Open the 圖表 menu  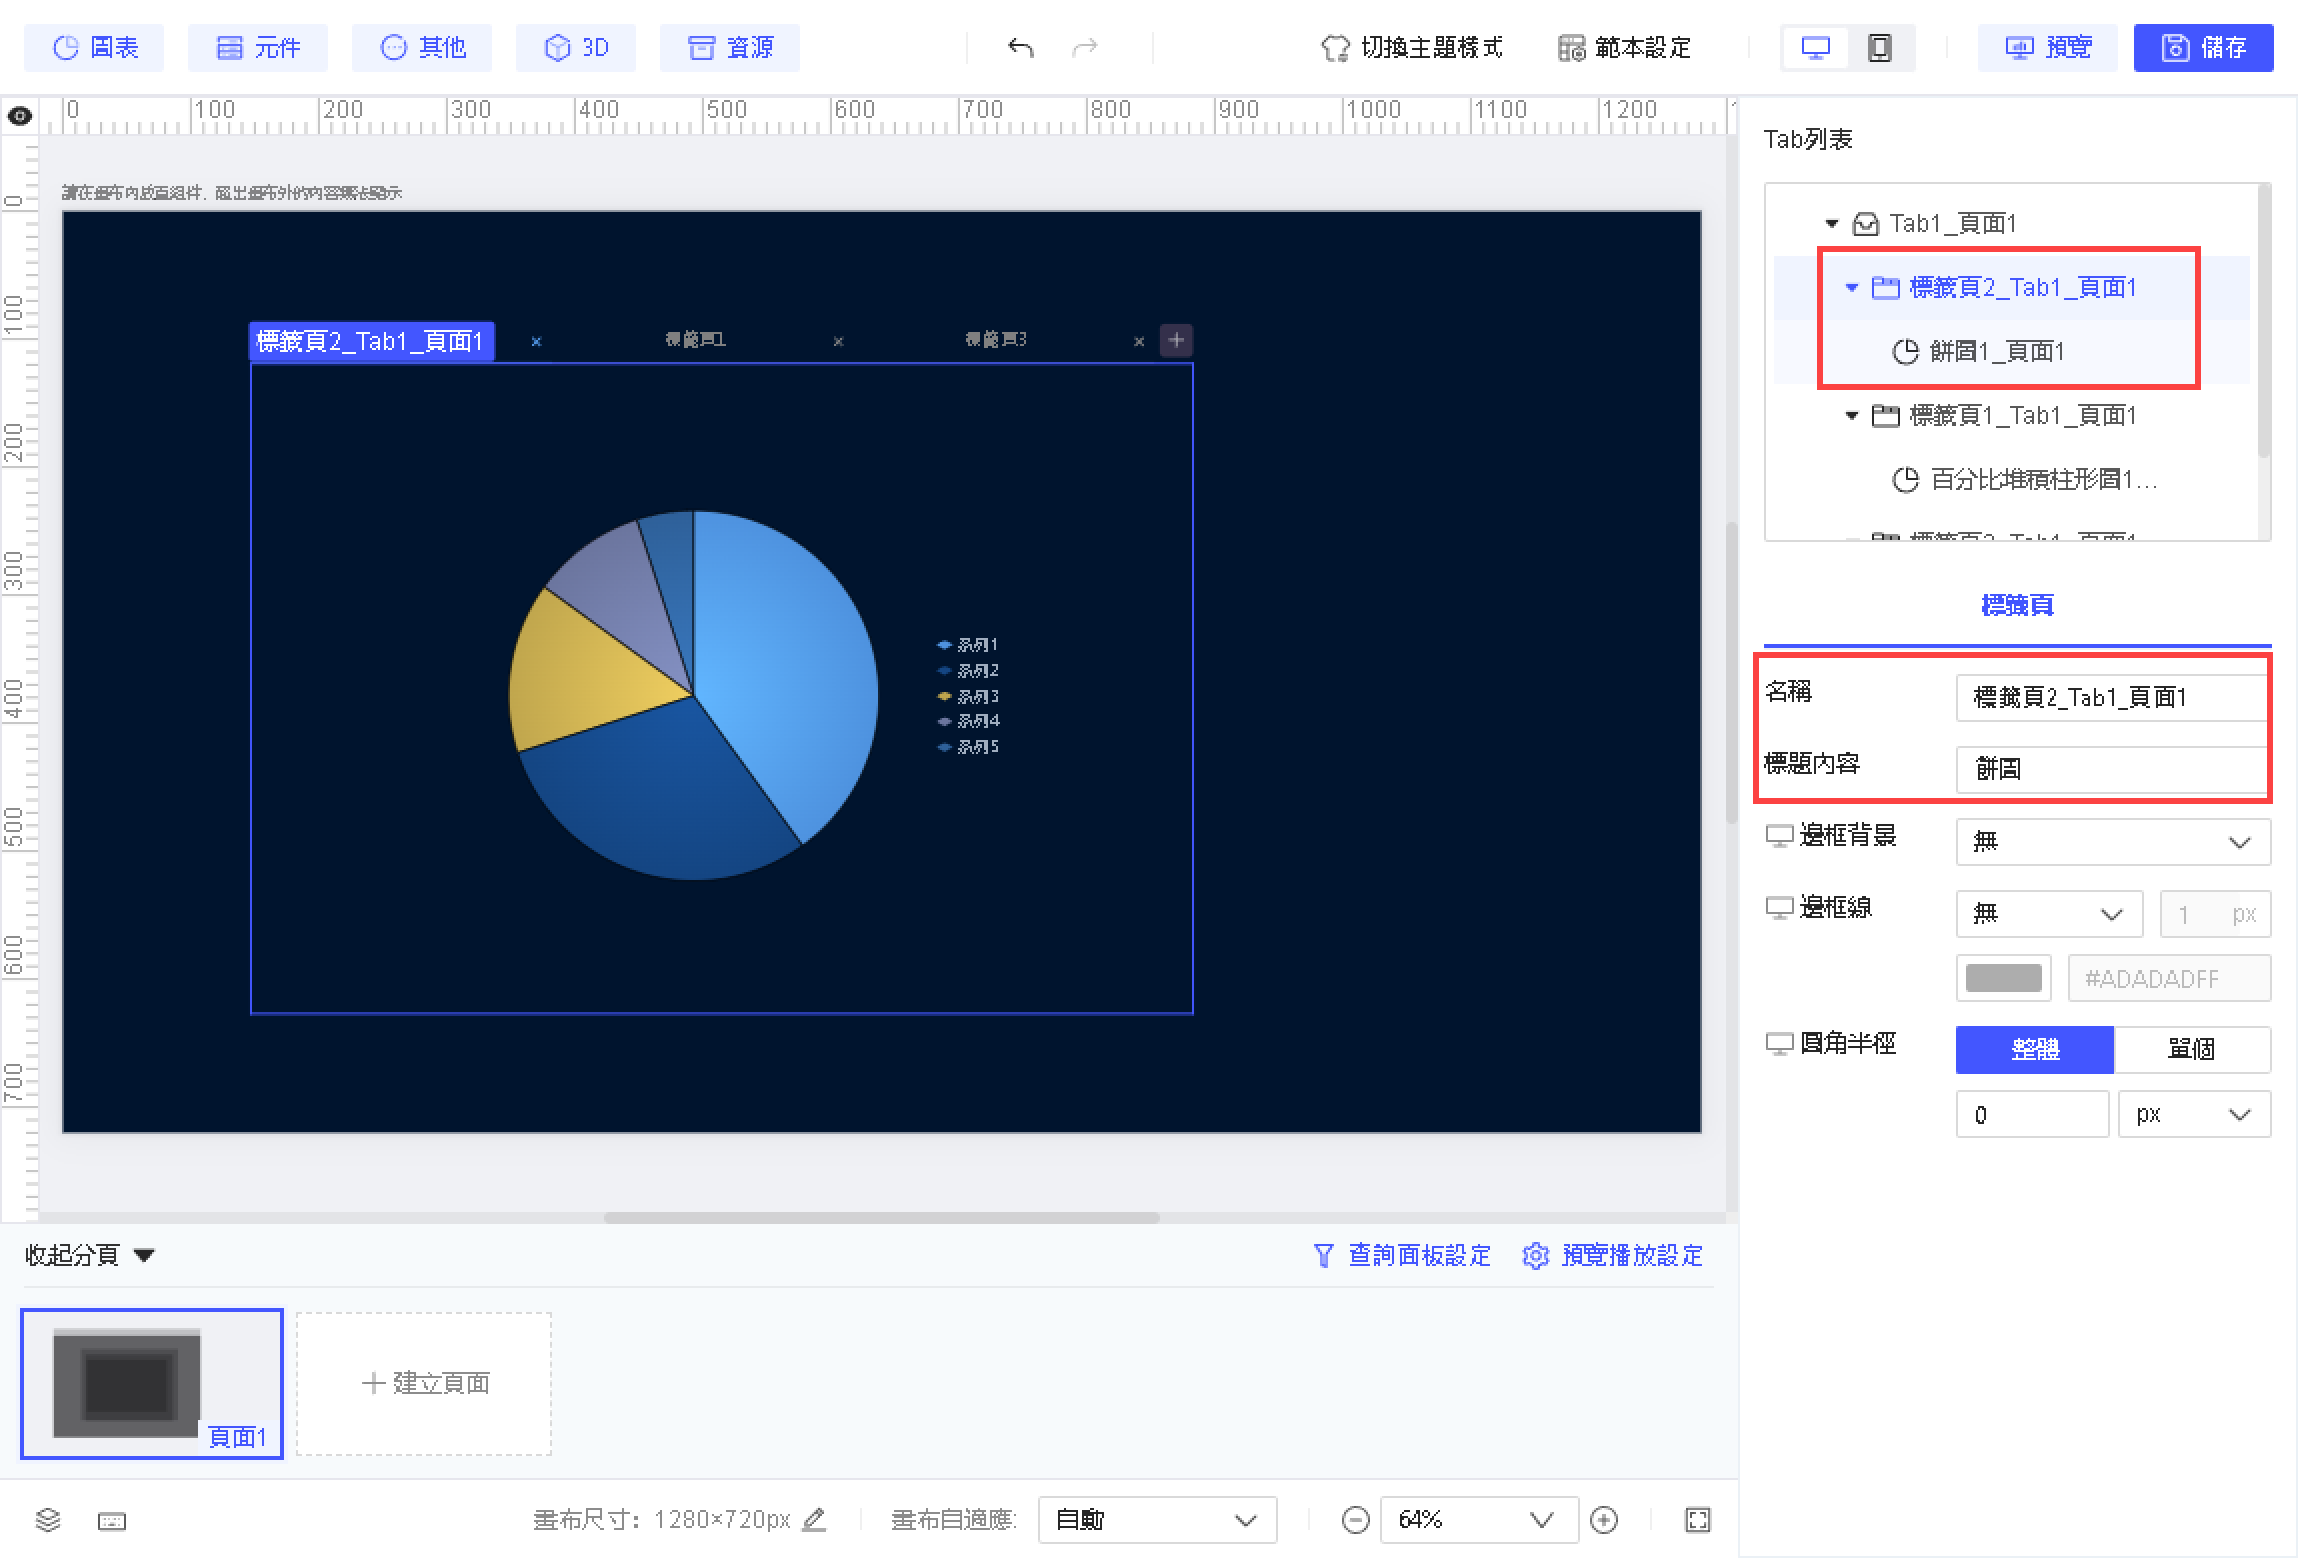pyautogui.click(x=95, y=47)
